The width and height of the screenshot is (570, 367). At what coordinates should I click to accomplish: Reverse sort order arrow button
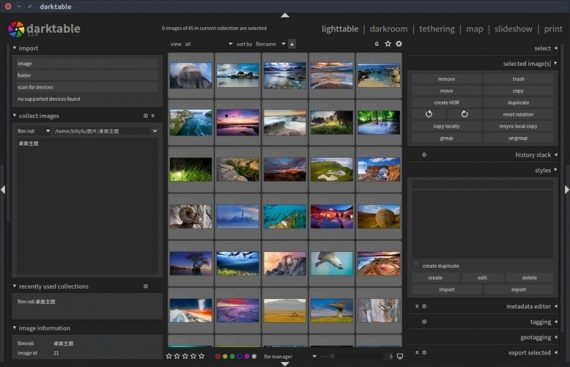coord(292,44)
